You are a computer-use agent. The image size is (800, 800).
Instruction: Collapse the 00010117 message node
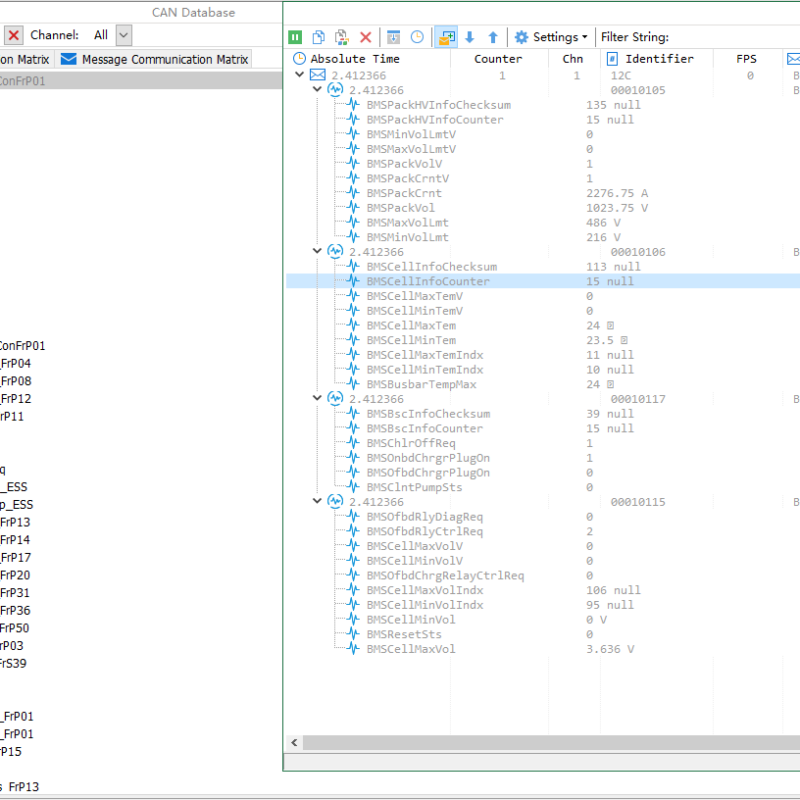click(x=318, y=399)
